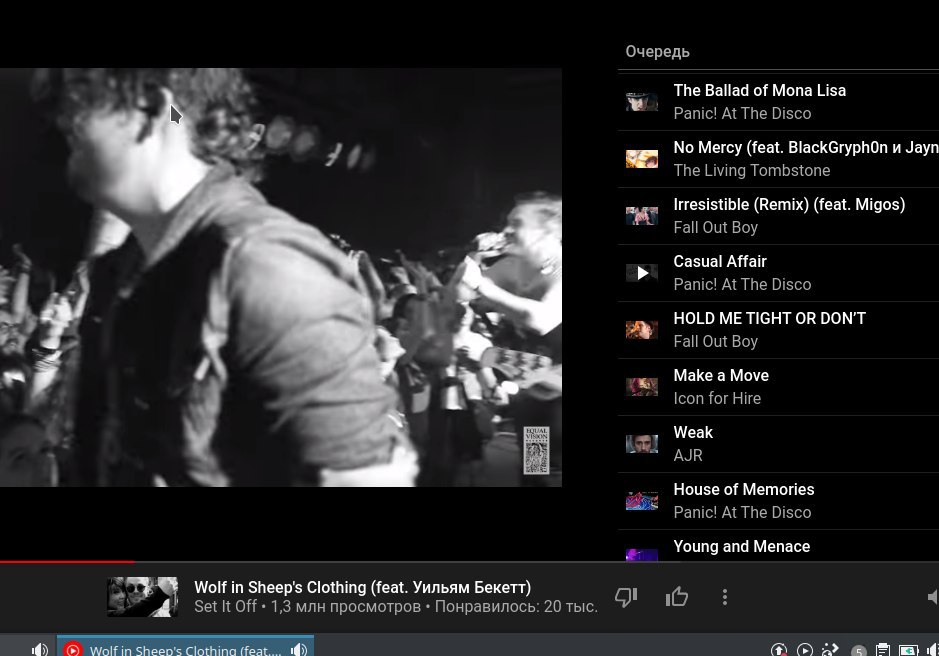Select Young and Menace in the queue

pyautogui.click(x=778, y=546)
